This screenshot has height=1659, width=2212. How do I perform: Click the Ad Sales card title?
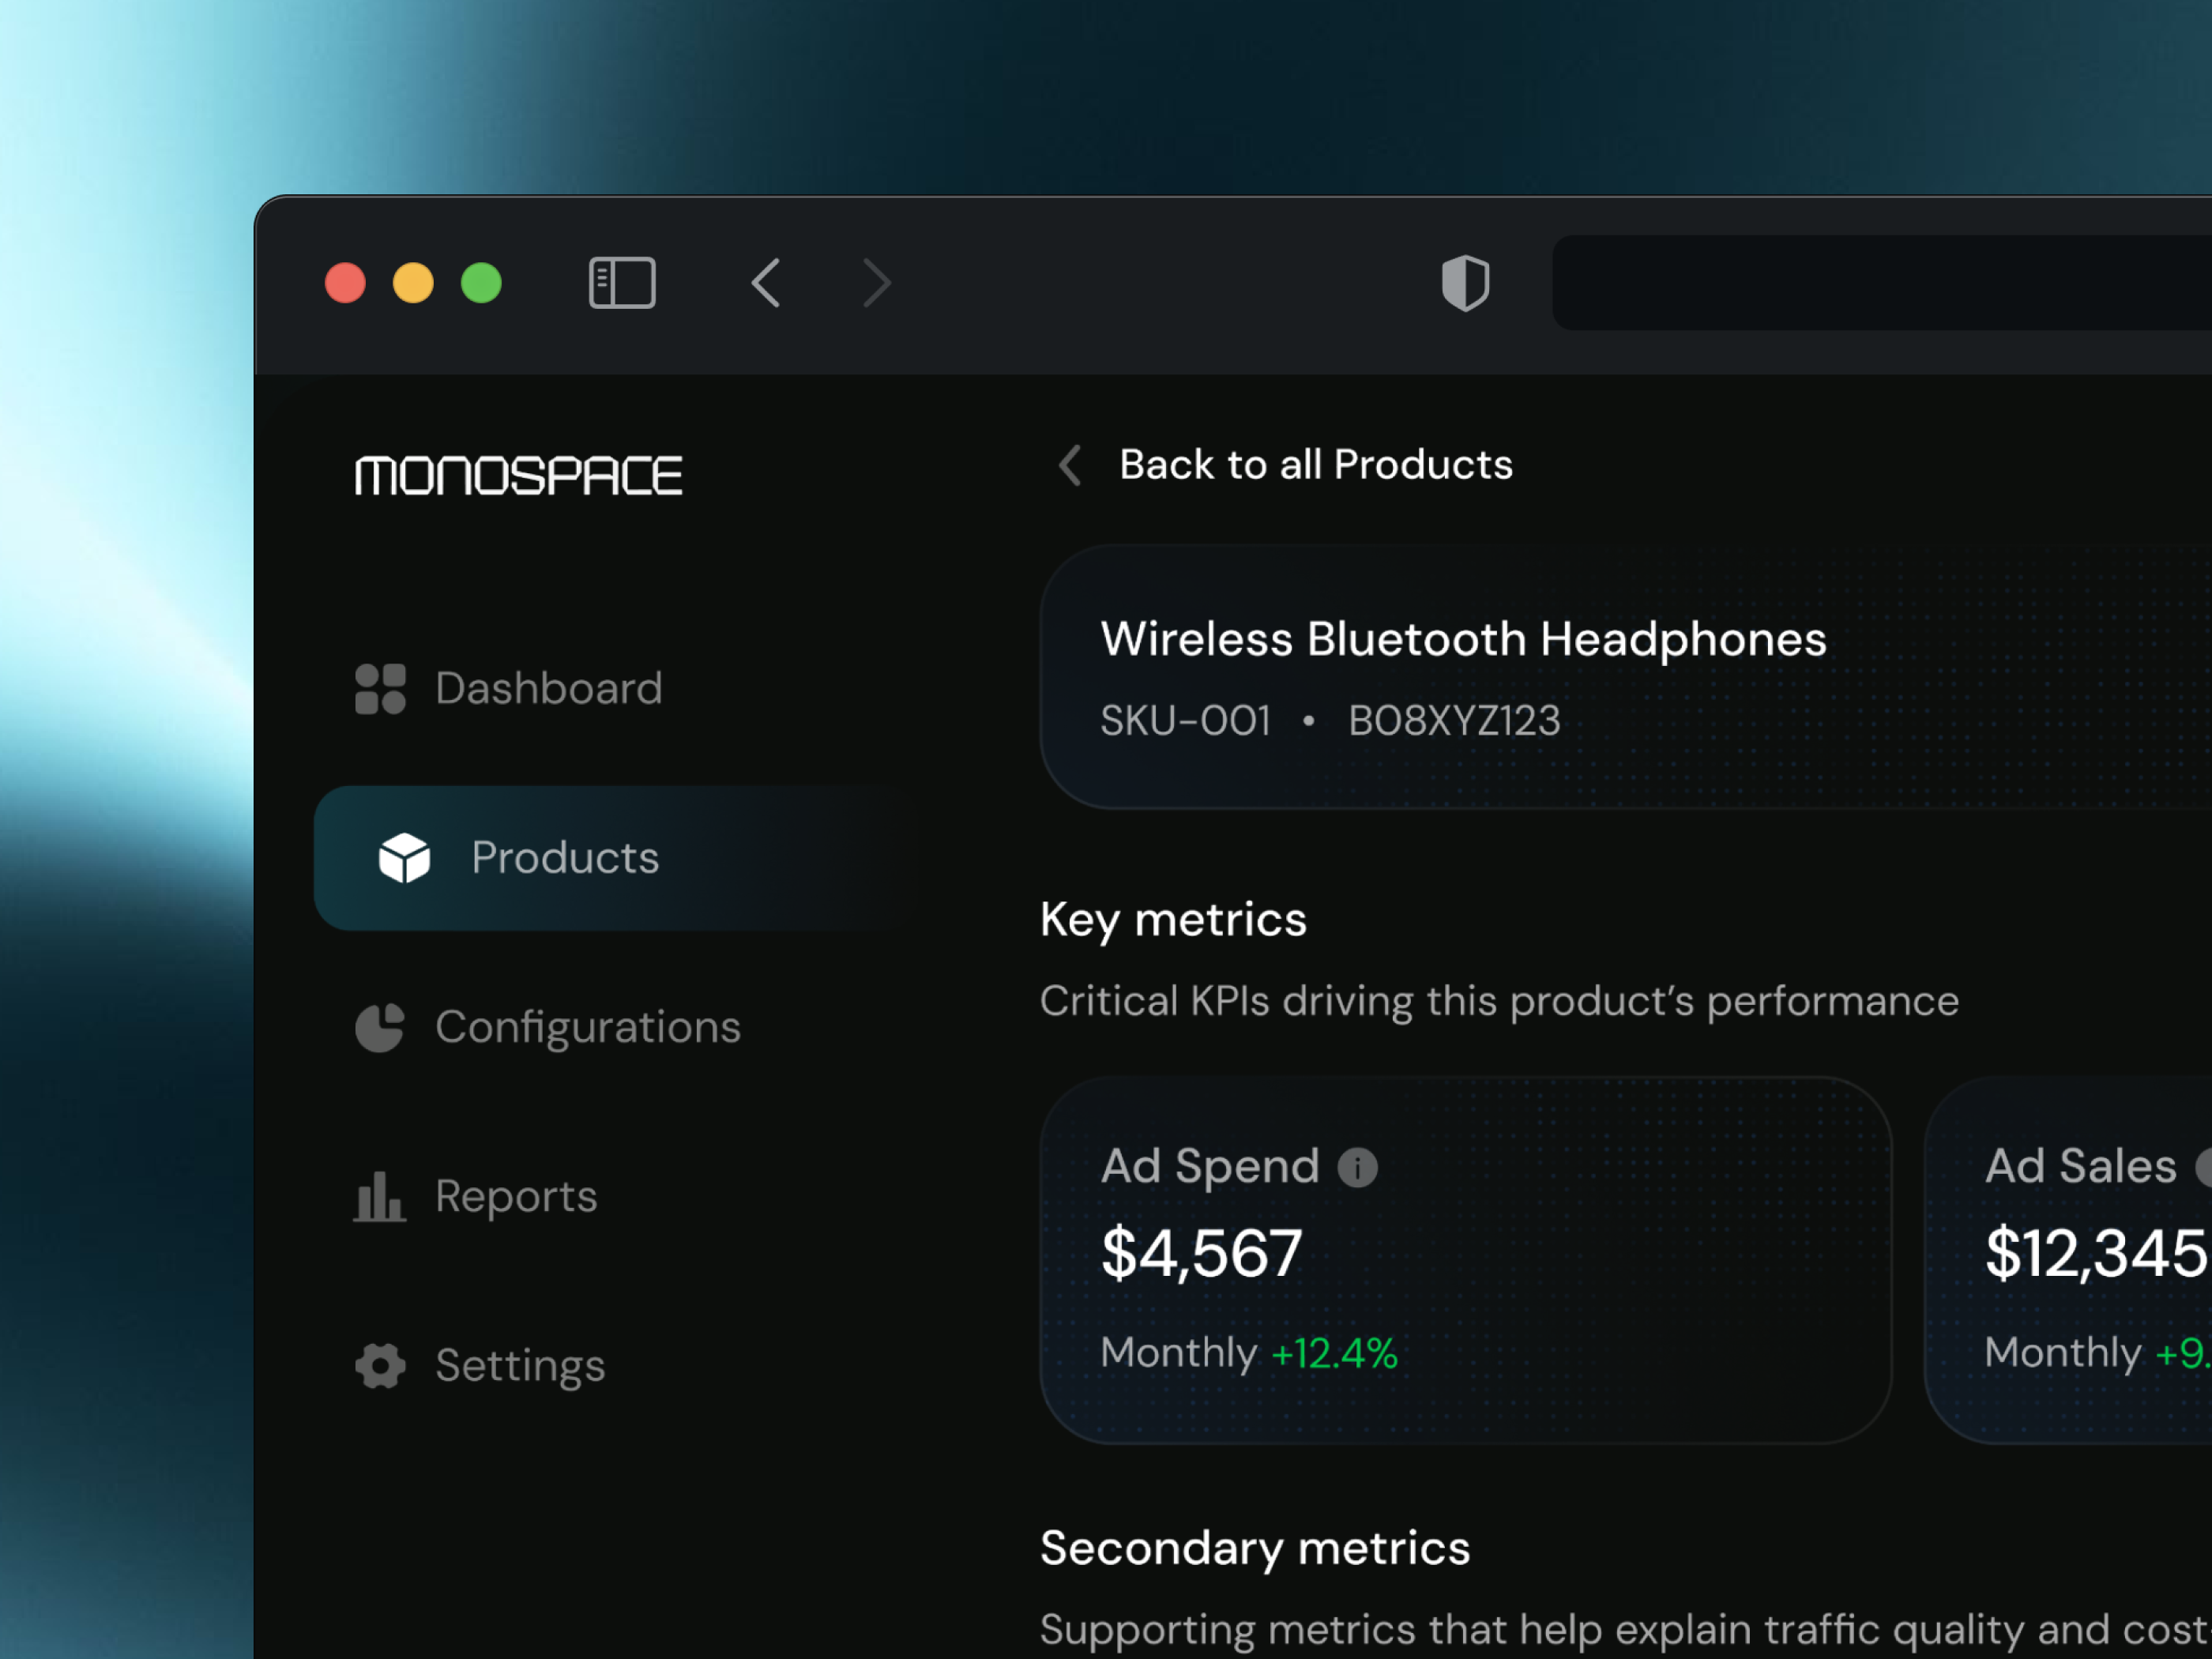coord(2080,1166)
